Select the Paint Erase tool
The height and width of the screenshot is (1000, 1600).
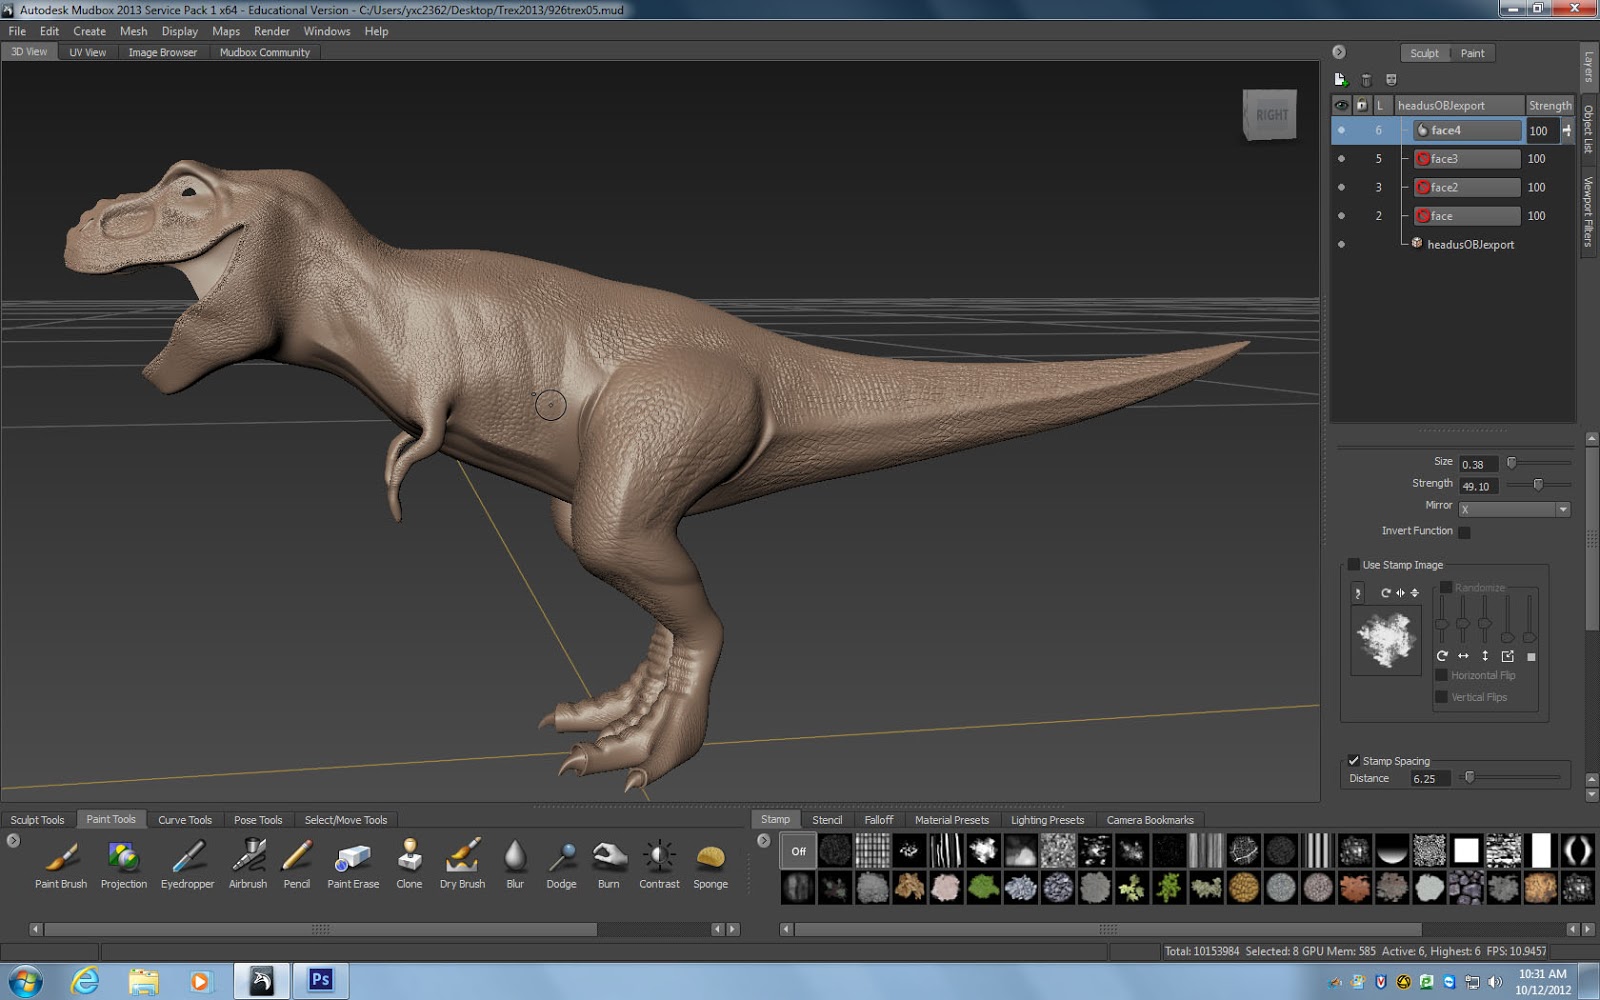click(353, 858)
